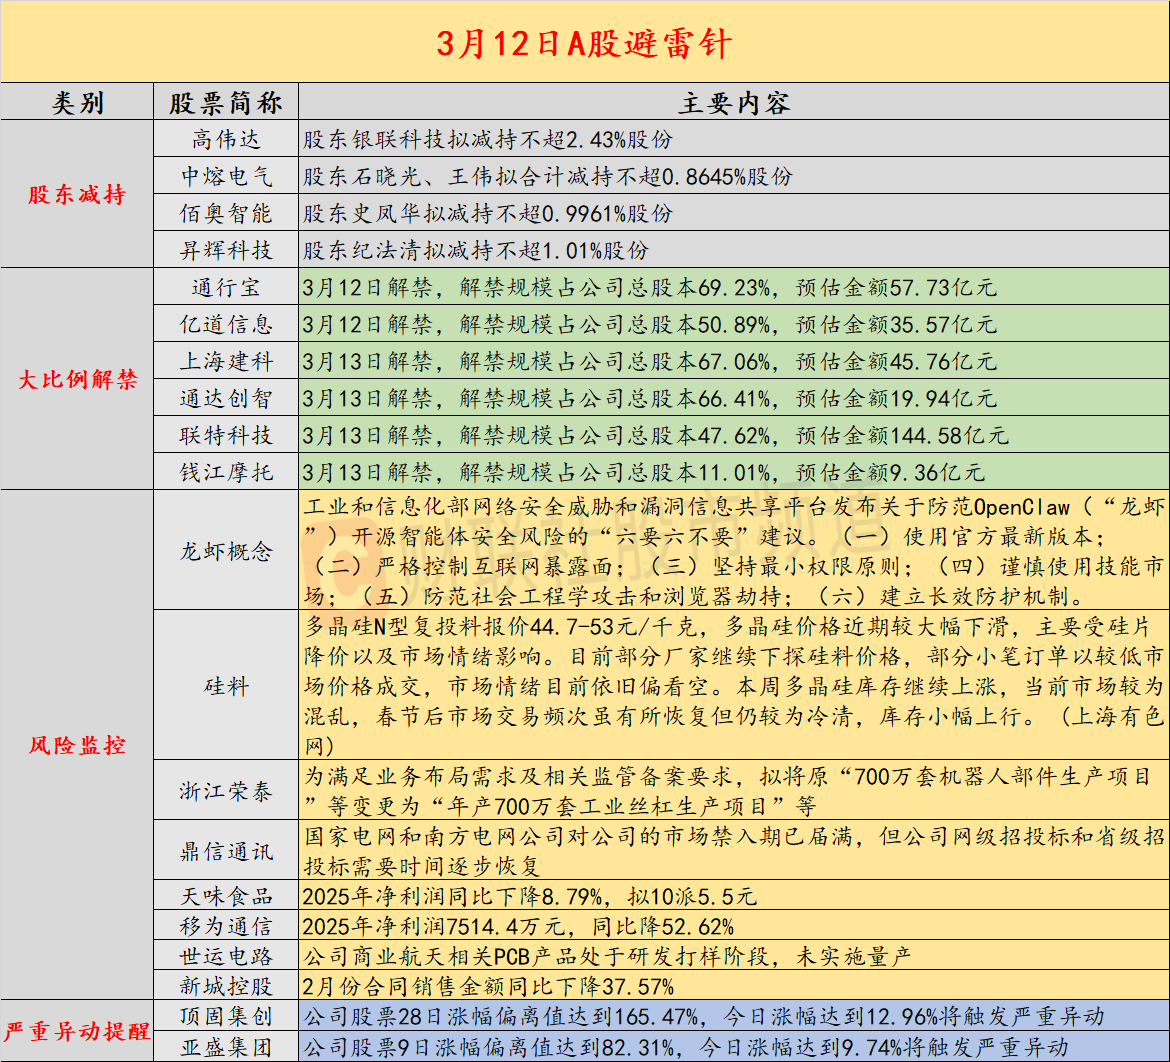Viewport: 1170px width, 1062px height.
Task: Click 2025年净利润同比下降8.79% text
Action: coord(530,896)
